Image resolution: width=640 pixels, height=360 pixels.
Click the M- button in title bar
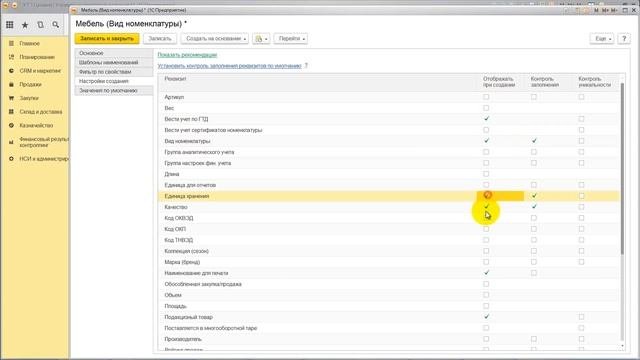(x=614, y=10)
